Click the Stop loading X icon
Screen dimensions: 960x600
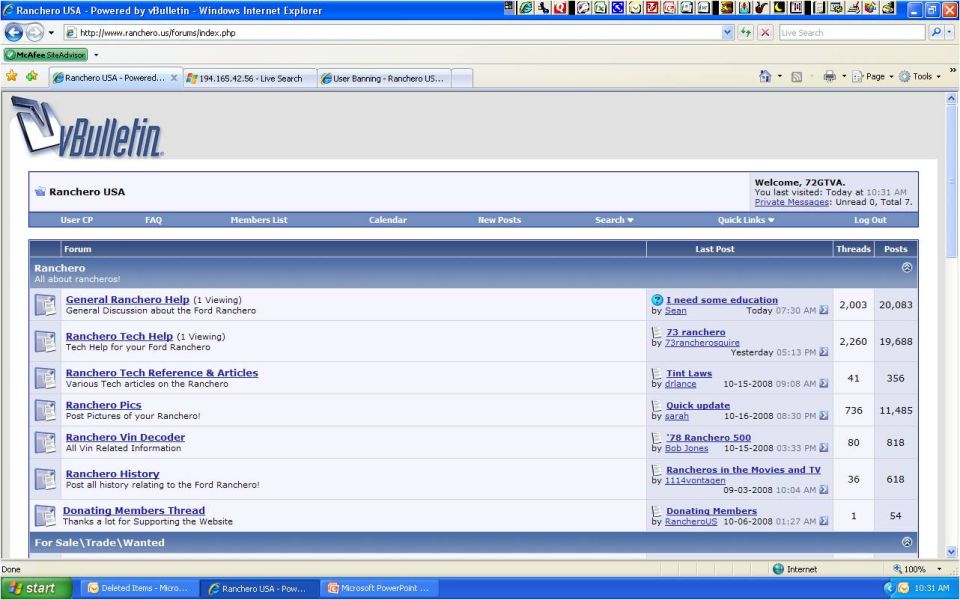[x=765, y=32]
